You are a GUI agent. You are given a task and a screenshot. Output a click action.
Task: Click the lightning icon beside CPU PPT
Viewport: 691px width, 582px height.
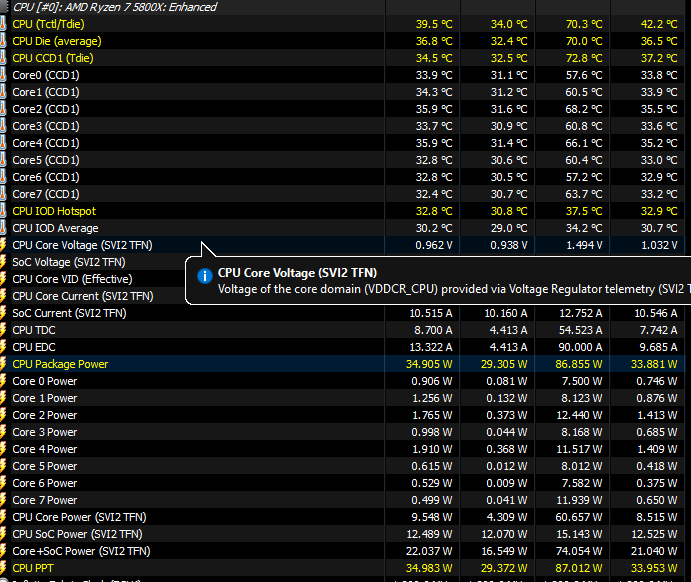coord(3,568)
